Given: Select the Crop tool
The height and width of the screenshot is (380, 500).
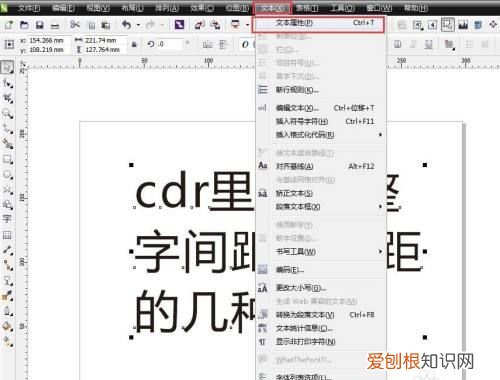Looking at the screenshot, I should point(7,98).
